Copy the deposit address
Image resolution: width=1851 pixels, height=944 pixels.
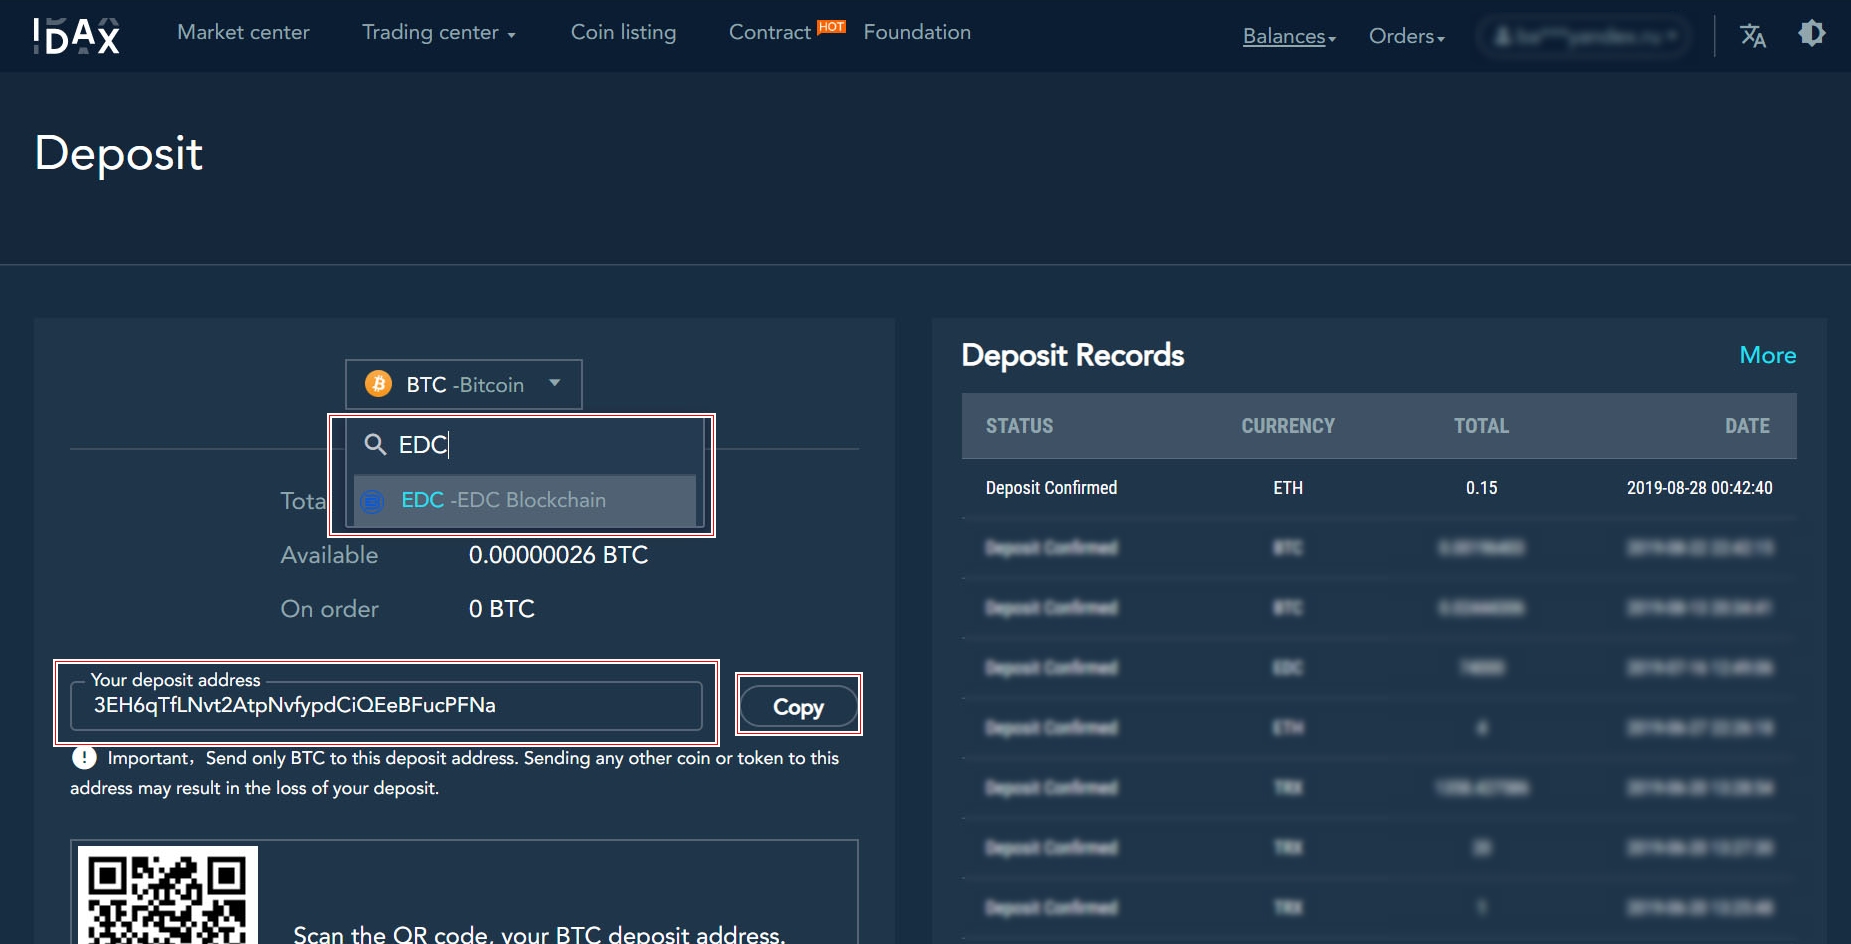[798, 706]
